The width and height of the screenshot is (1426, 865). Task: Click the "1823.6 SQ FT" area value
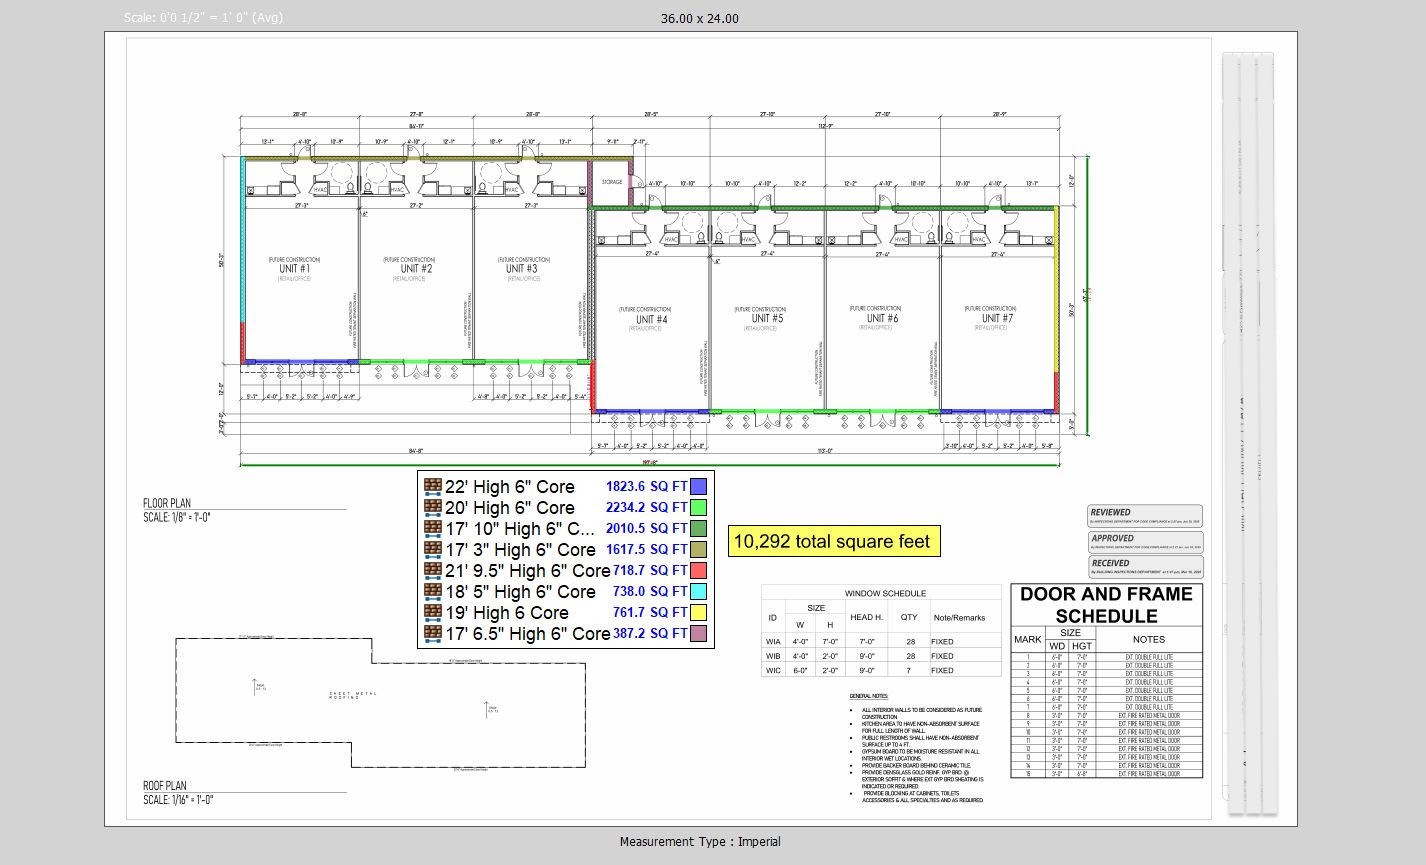(646, 486)
